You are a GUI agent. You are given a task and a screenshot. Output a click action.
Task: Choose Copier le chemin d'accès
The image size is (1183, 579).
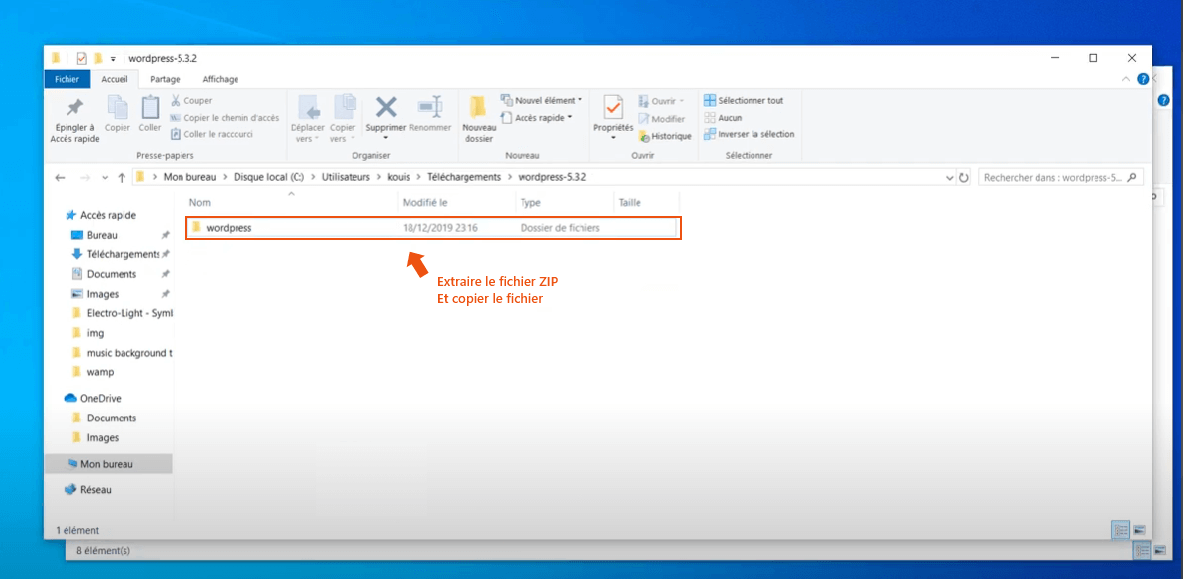click(225, 117)
